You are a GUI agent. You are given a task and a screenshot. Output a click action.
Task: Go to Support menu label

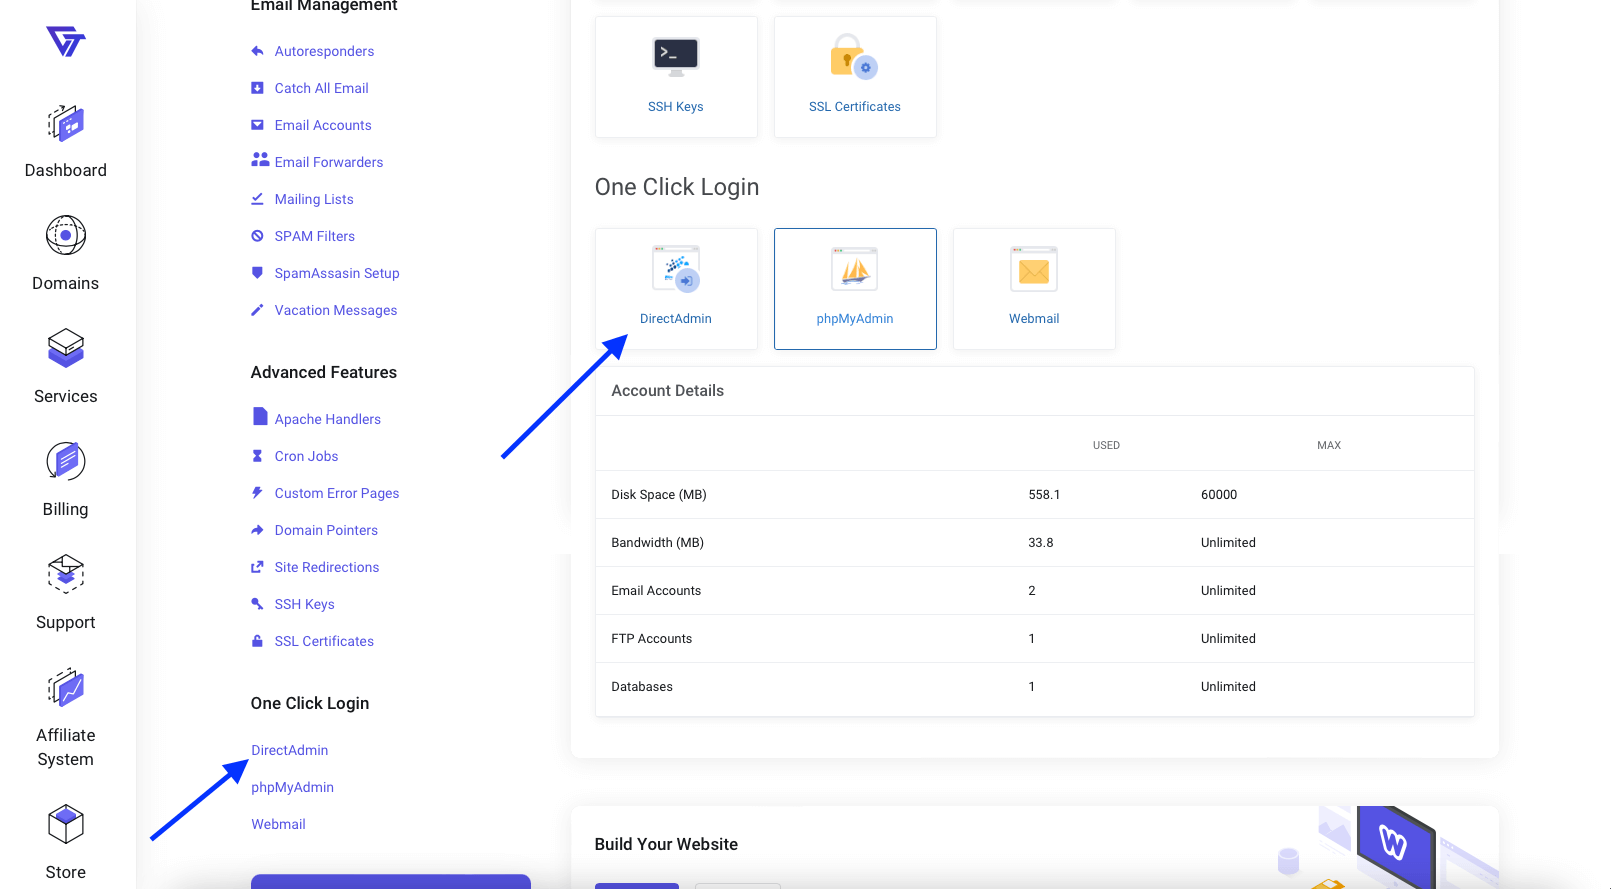click(66, 622)
